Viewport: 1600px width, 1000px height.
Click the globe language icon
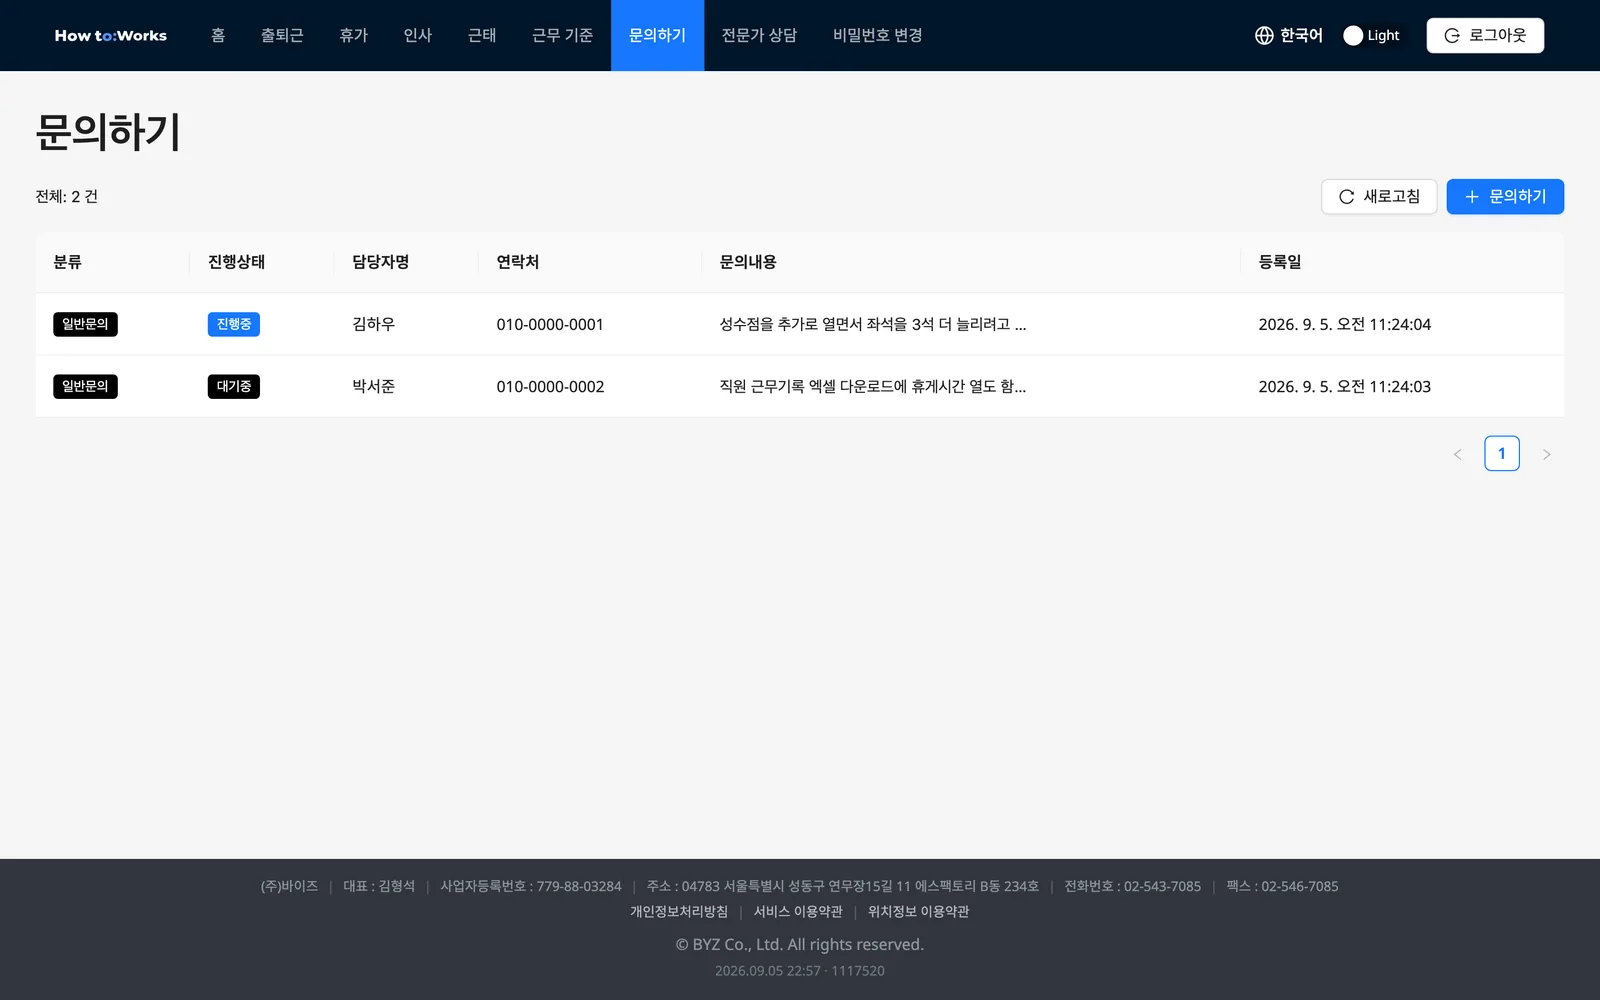[x=1264, y=35]
